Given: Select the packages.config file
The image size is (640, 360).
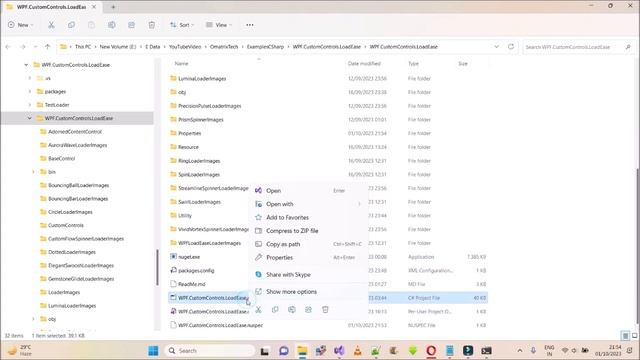Looking at the screenshot, I should click(196, 270).
